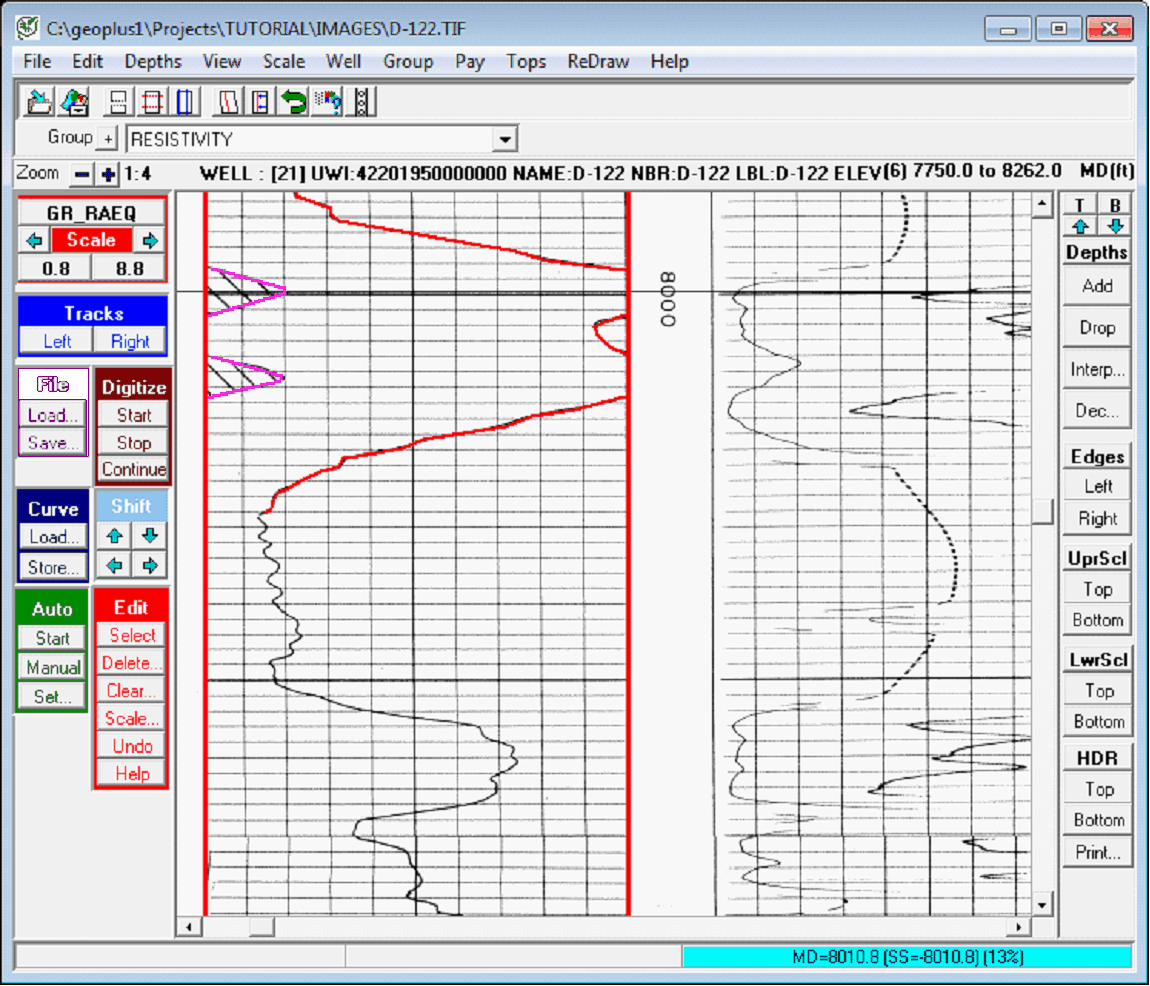Select the blue track edges icon

pyautogui.click(x=184, y=100)
